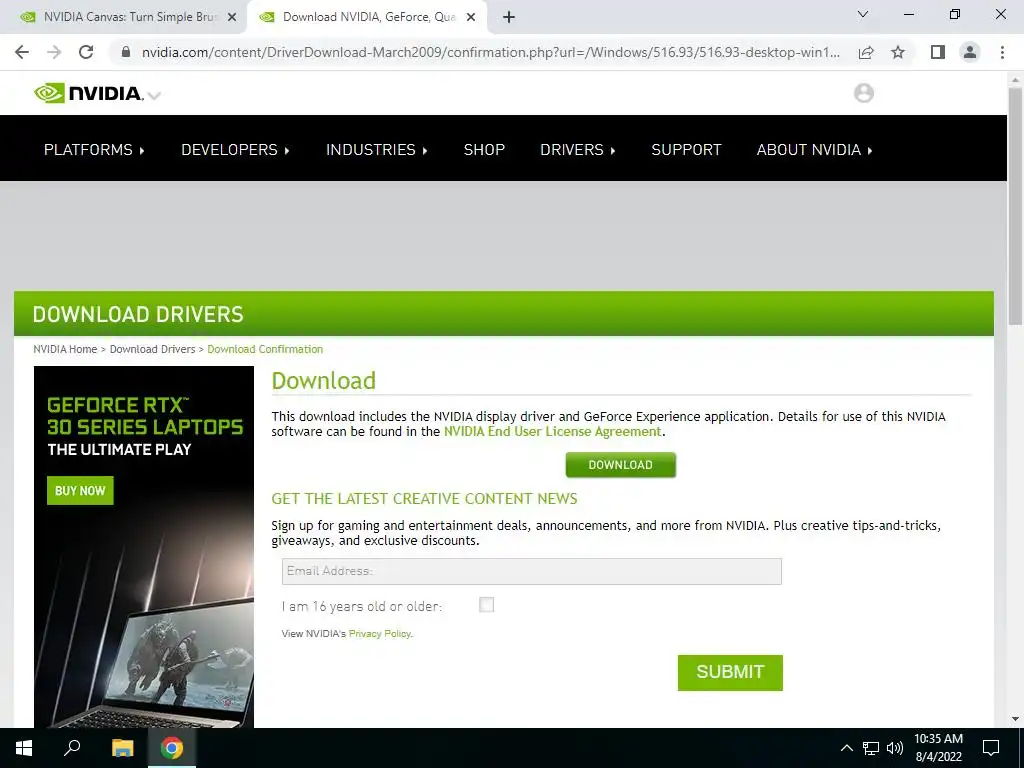Screen dimensions: 1024x768
Task: Open a new tab with plus icon
Action: [x=509, y=18]
